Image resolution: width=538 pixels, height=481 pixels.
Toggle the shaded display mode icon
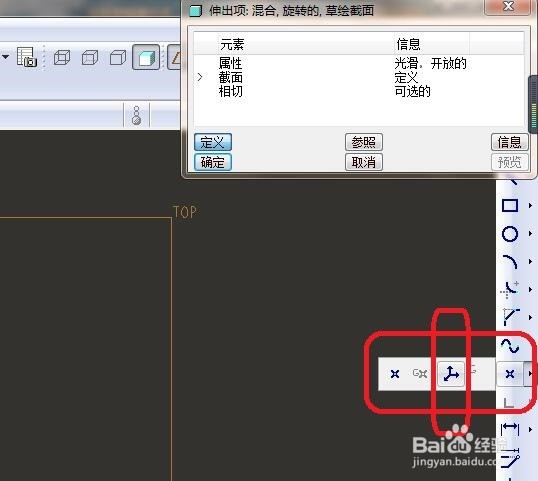click(x=146, y=57)
